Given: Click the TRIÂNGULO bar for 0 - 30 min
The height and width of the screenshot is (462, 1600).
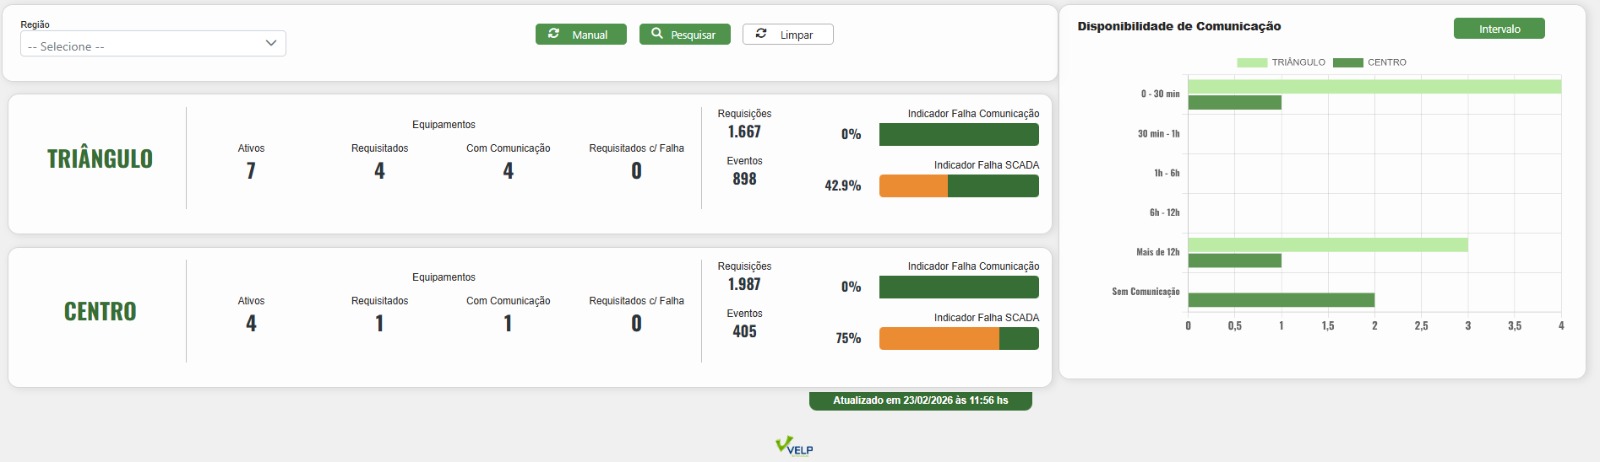Looking at the screenshot, I should [1374, 87].
